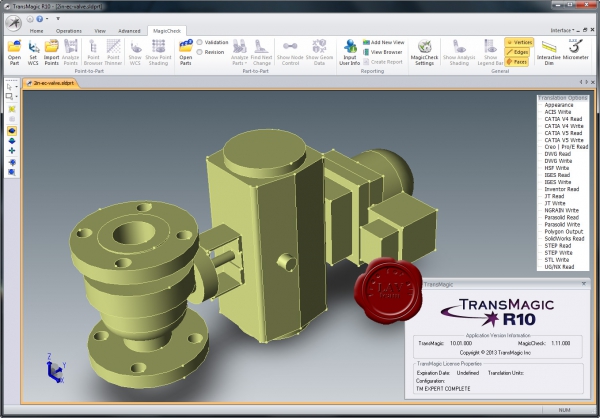The height and width of the screenshot is (418, 600).
Task: Open the TransMagic application orb menu
Action: click(x=13, y=23)
